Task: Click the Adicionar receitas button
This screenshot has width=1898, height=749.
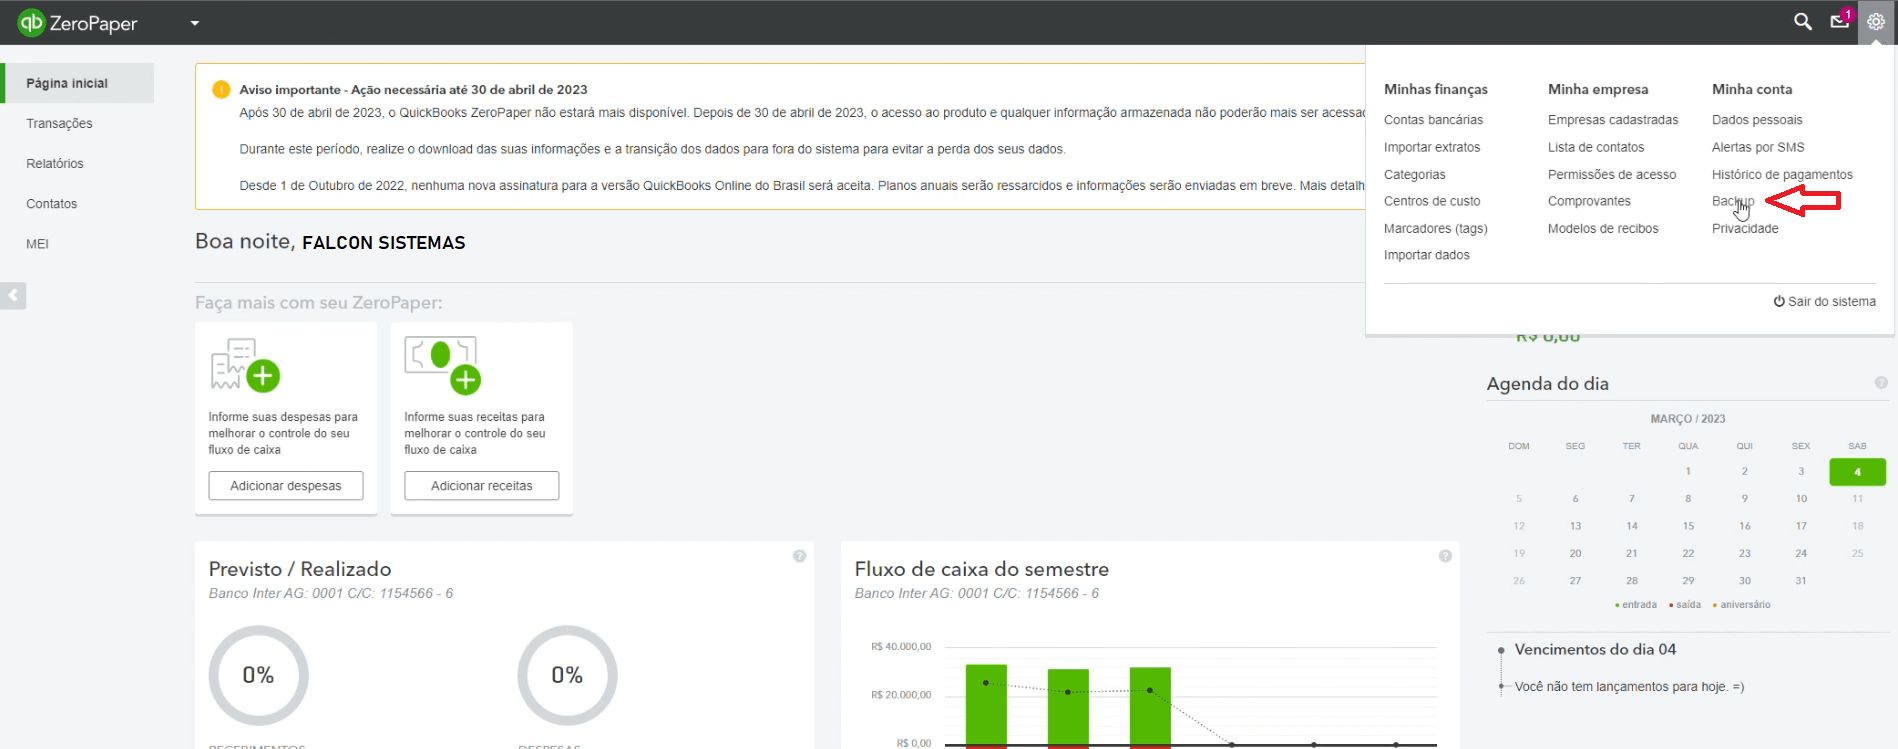Action: 482,486
